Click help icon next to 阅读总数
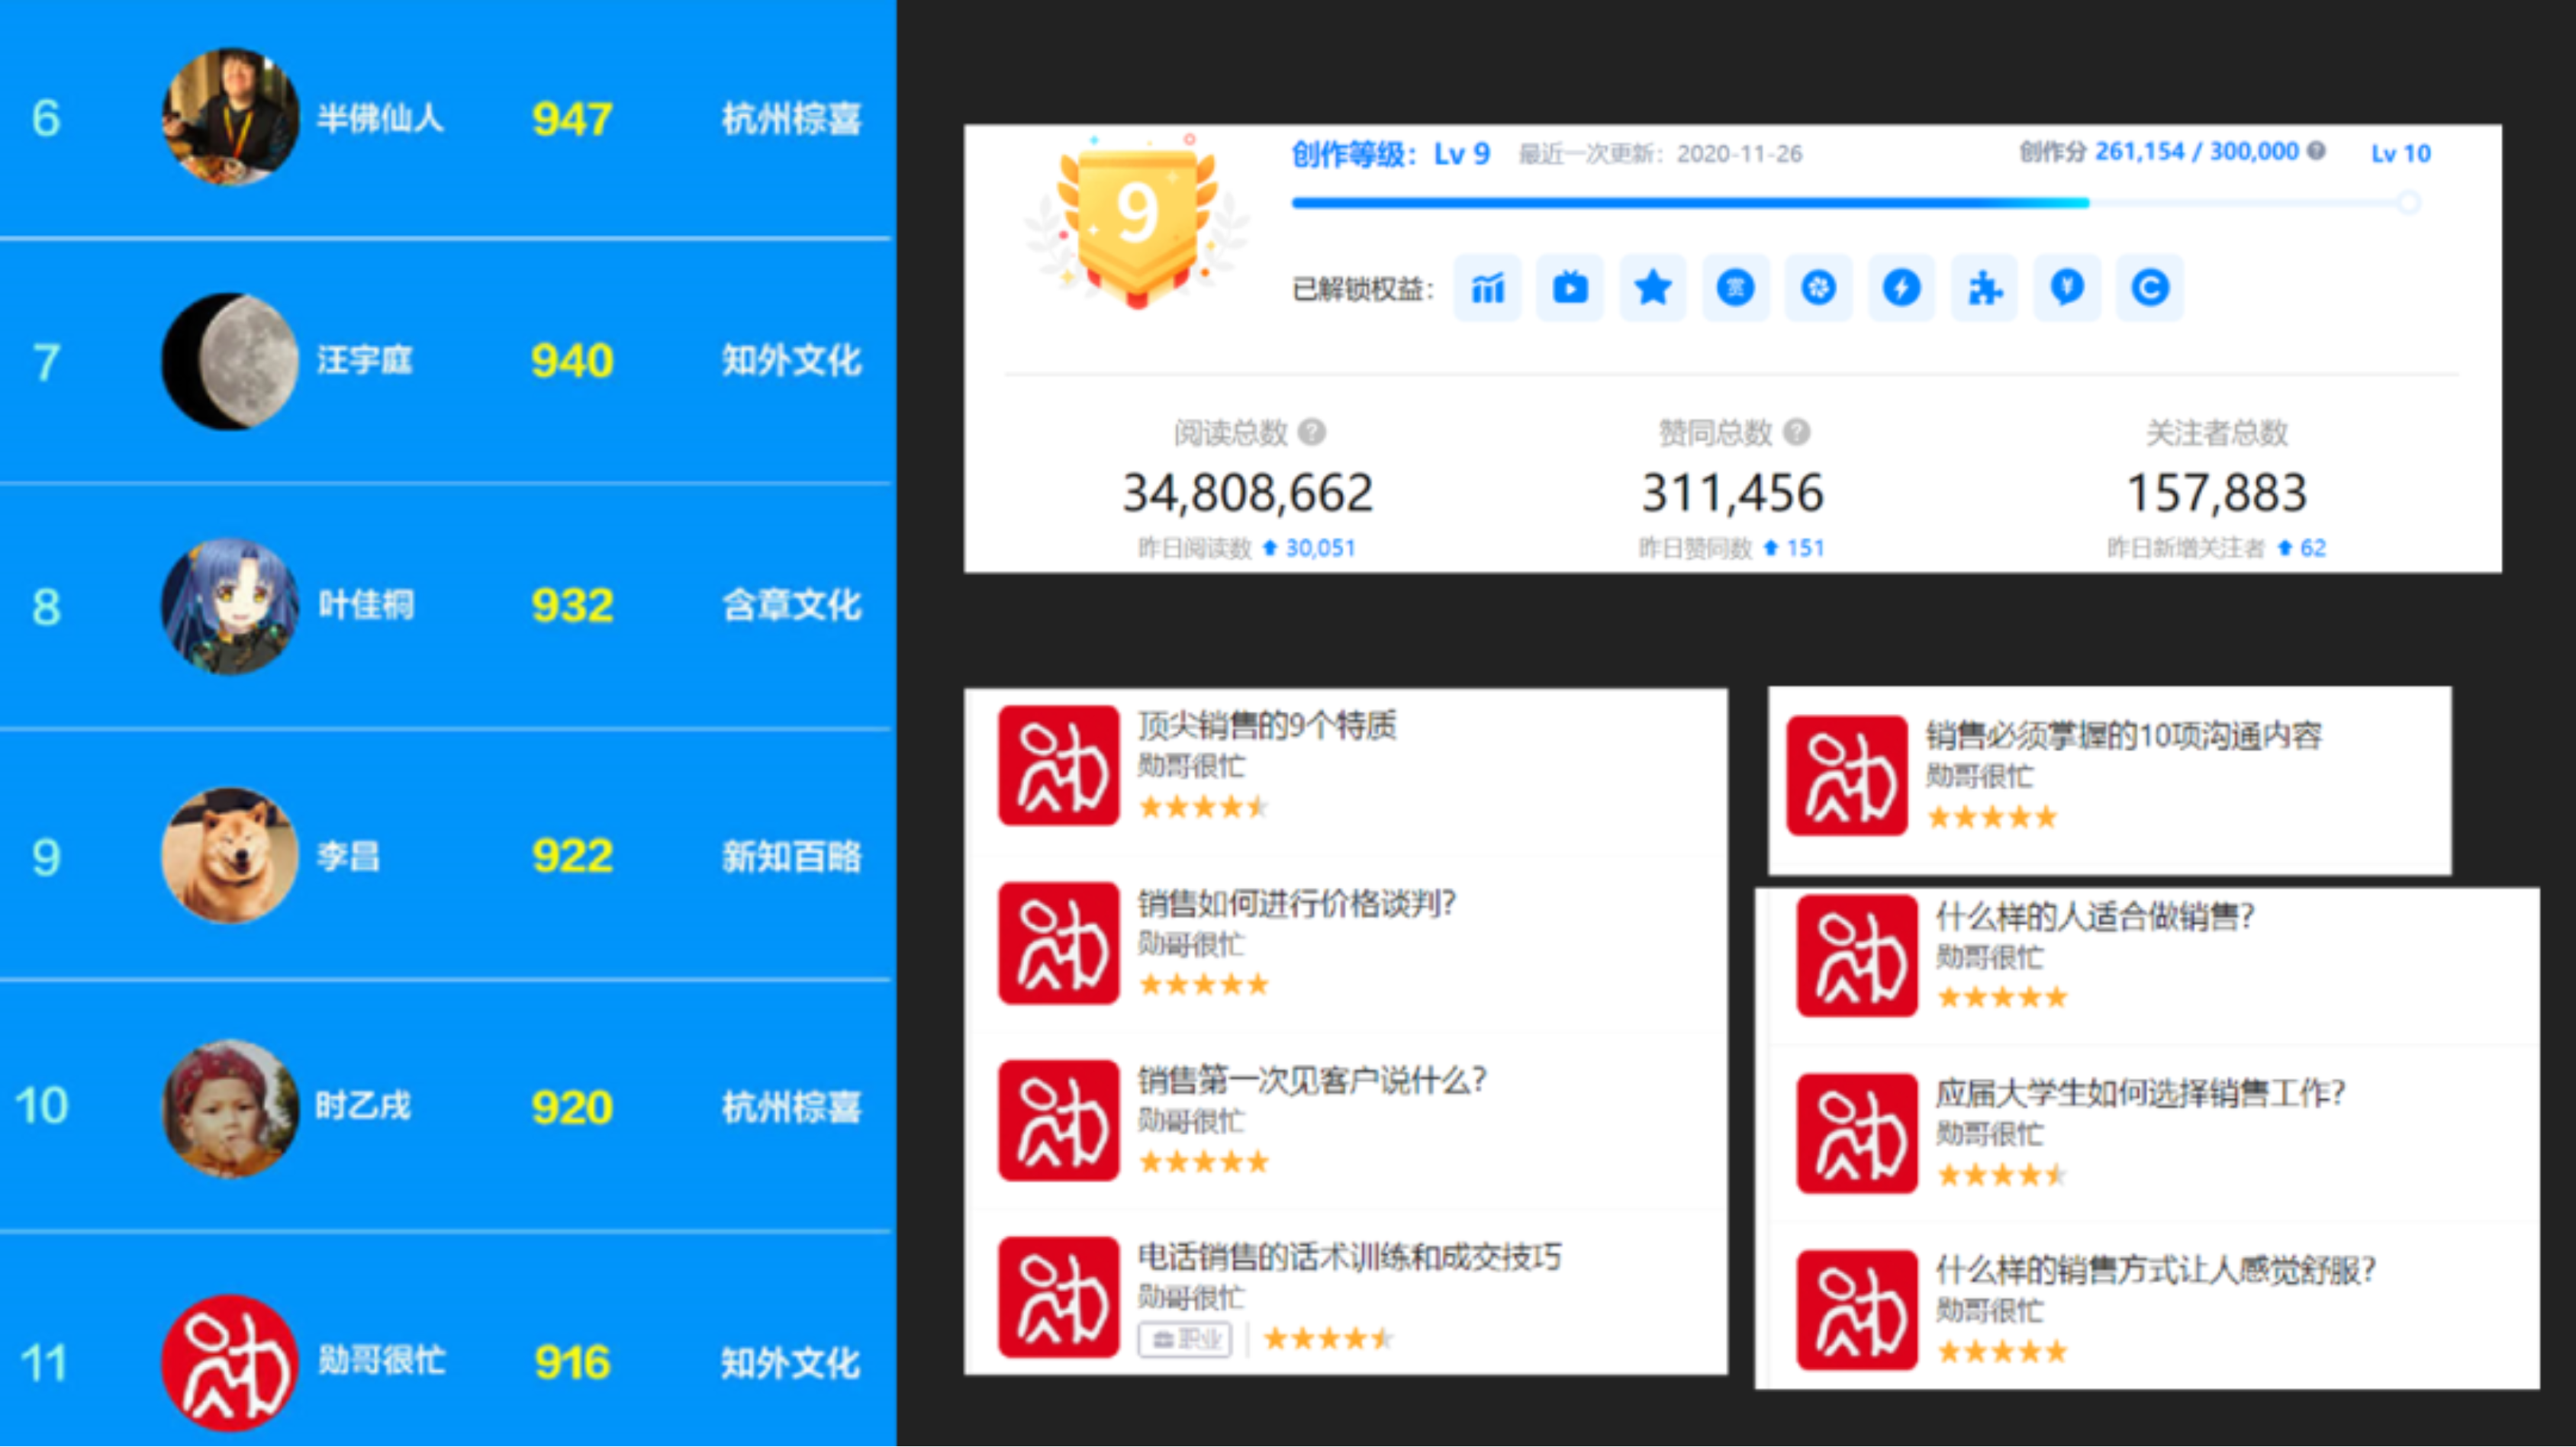The image size is (2576, 1447). click(1312, 432)
